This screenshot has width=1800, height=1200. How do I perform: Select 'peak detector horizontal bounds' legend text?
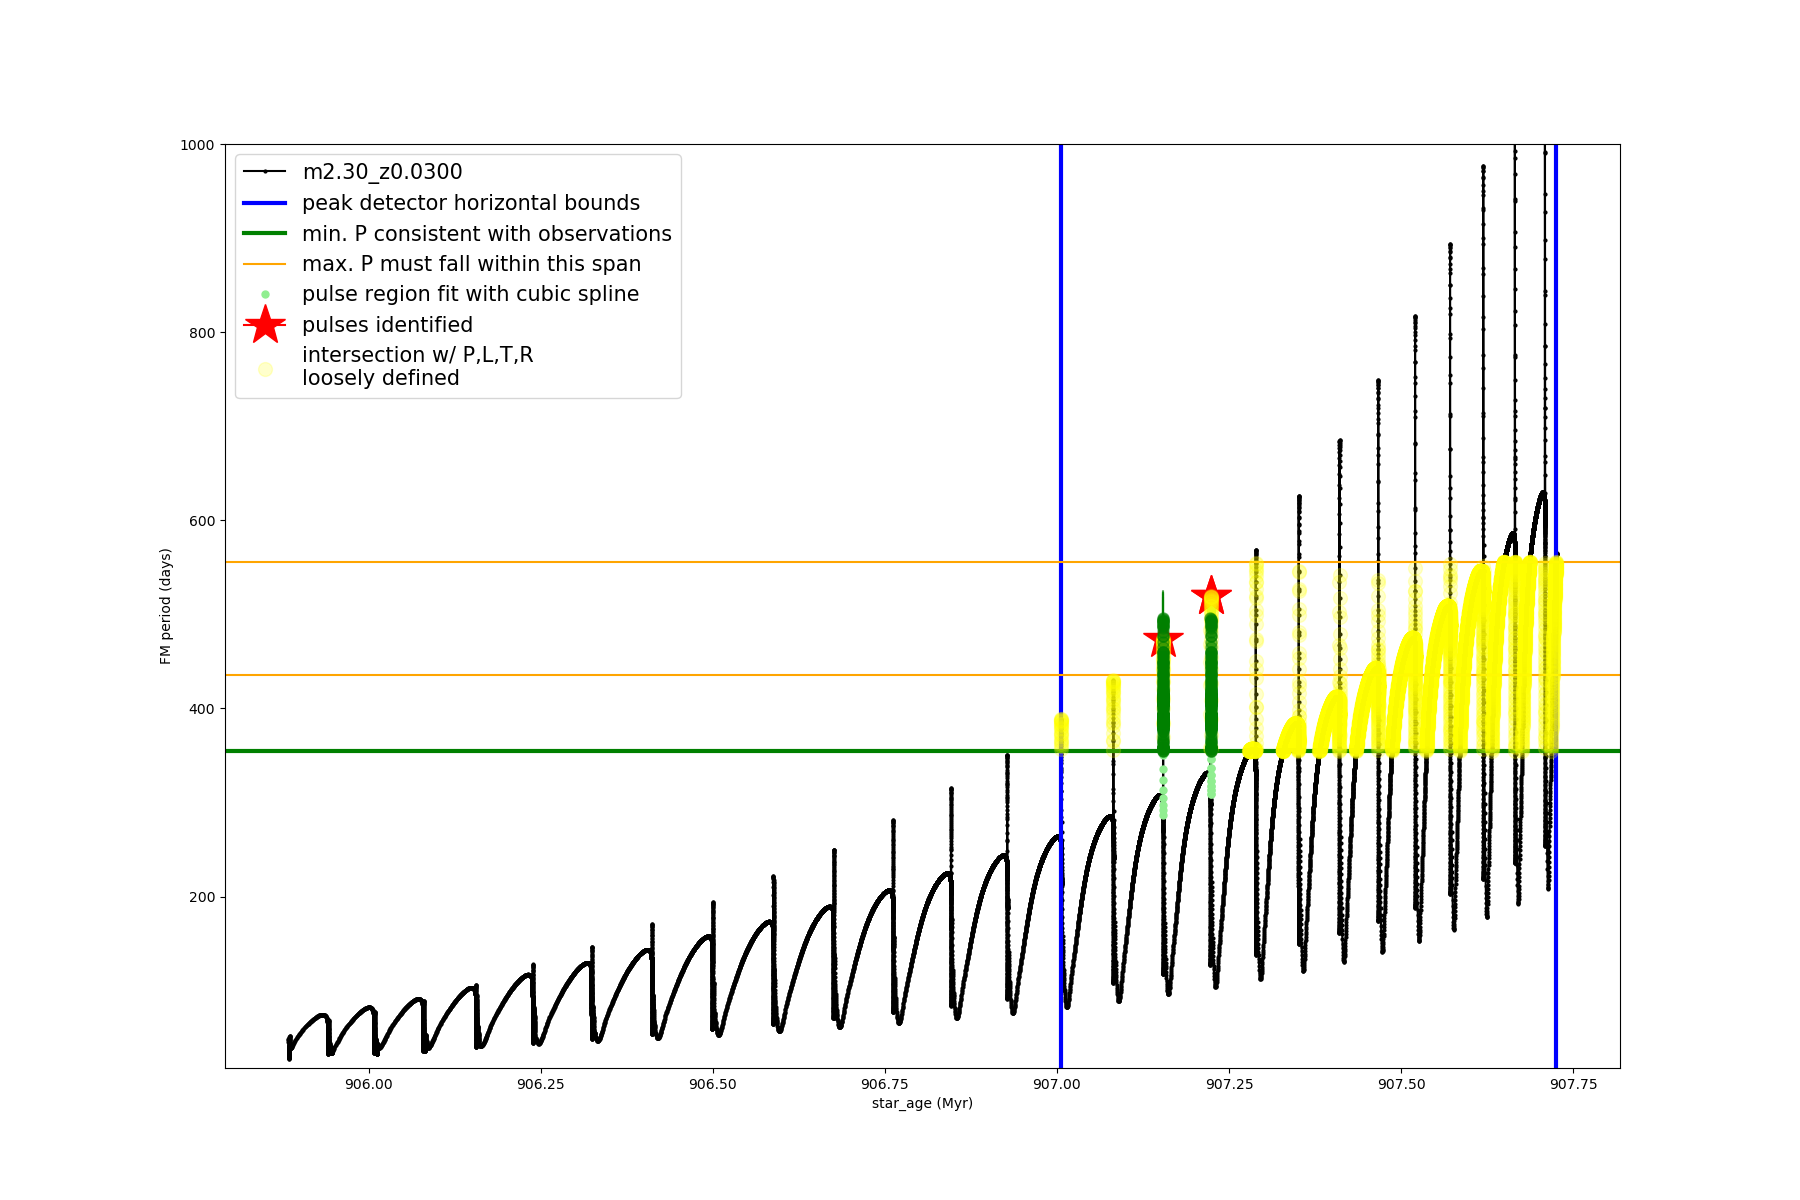click(470, 203)
